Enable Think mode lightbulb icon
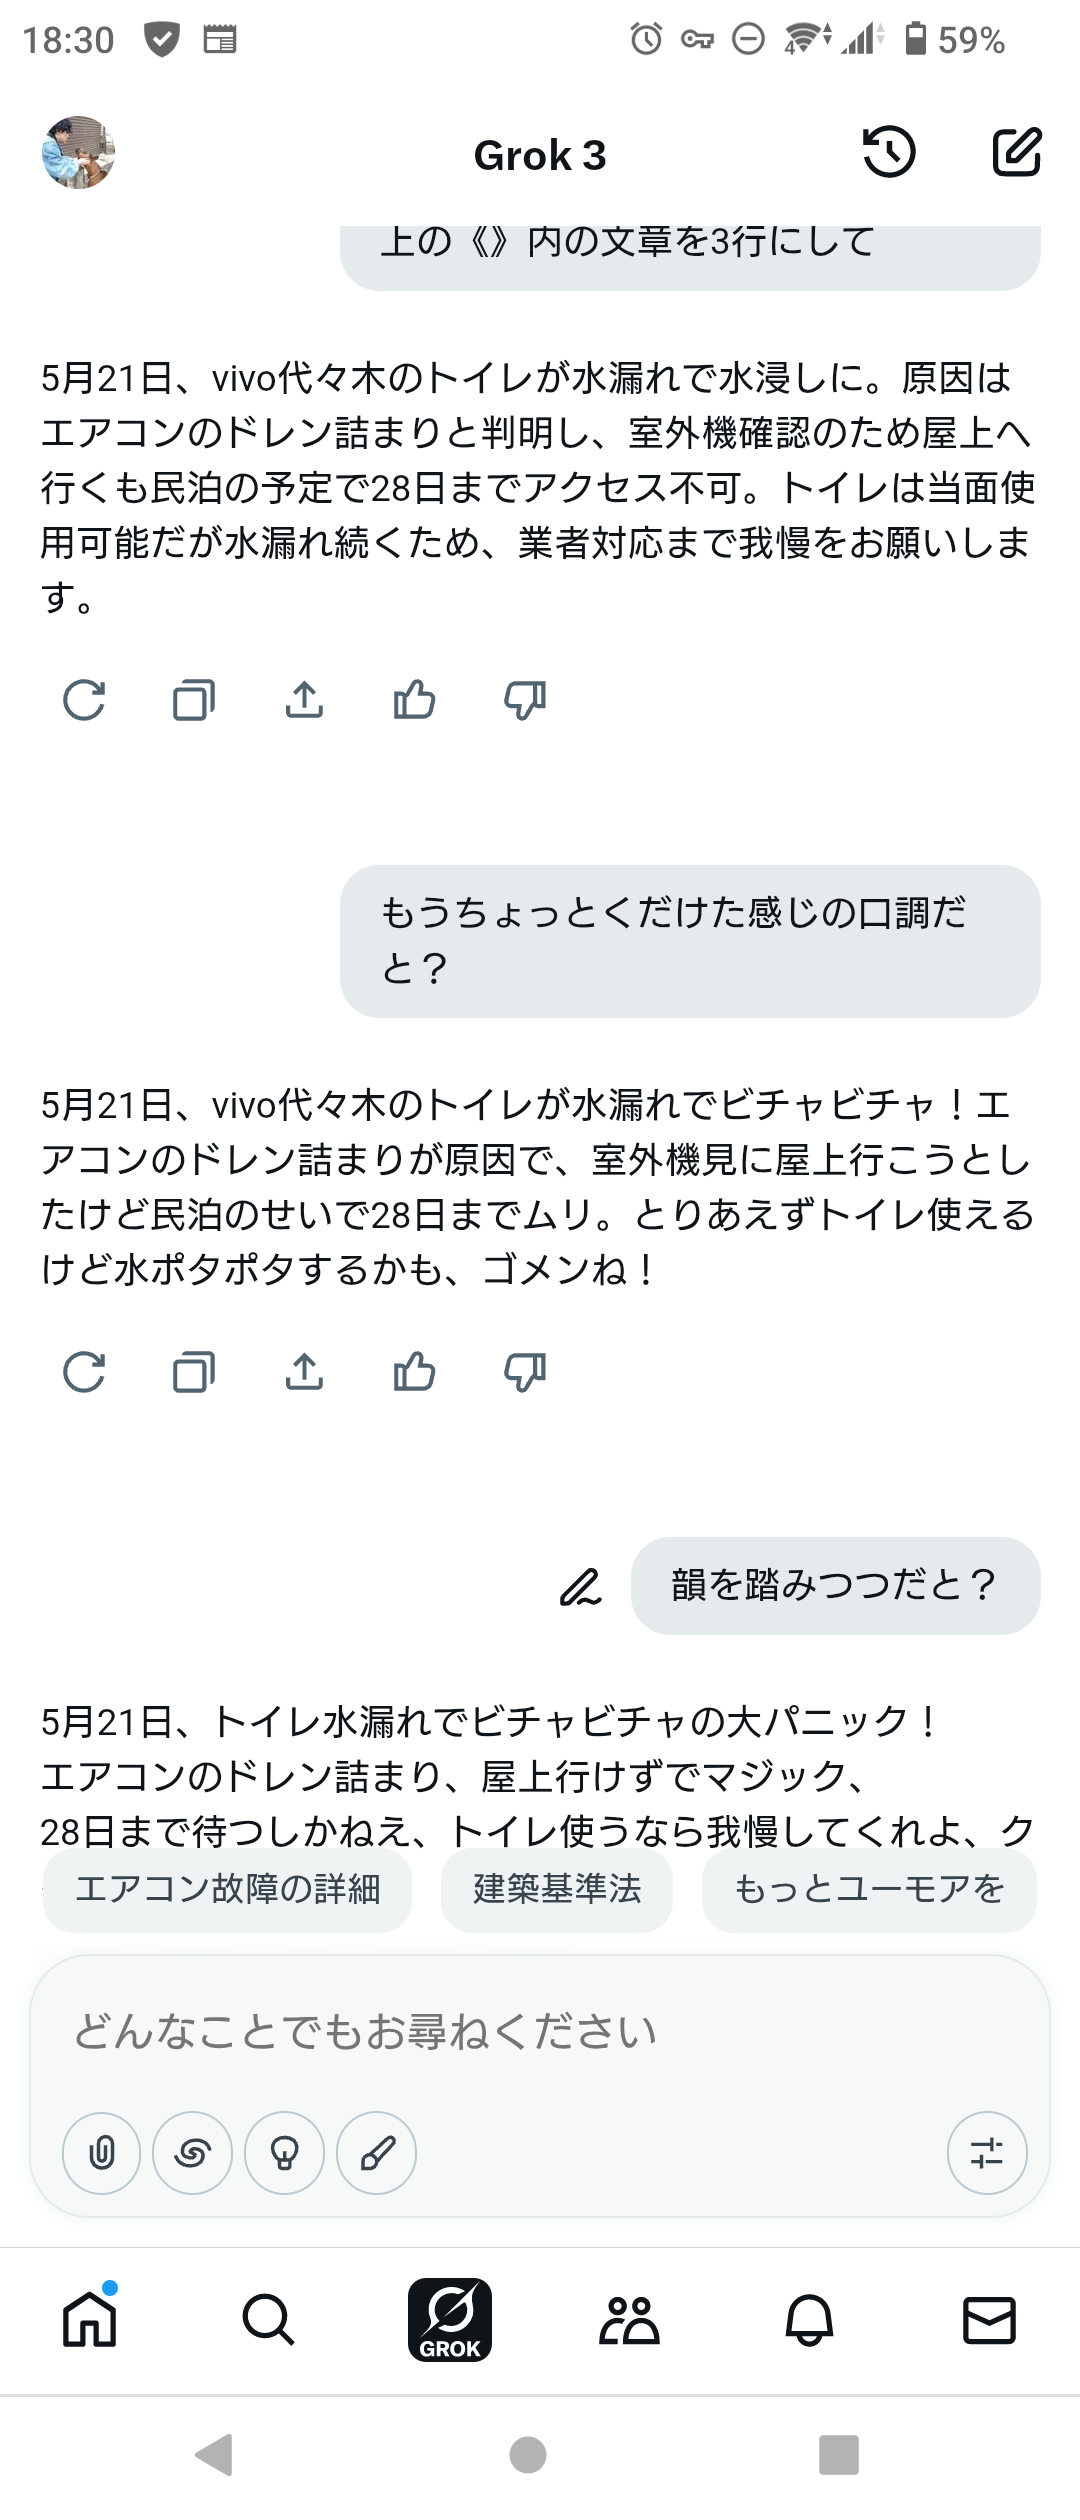The height and width of the screenshot is (2520, 1080). [284, 2153]
